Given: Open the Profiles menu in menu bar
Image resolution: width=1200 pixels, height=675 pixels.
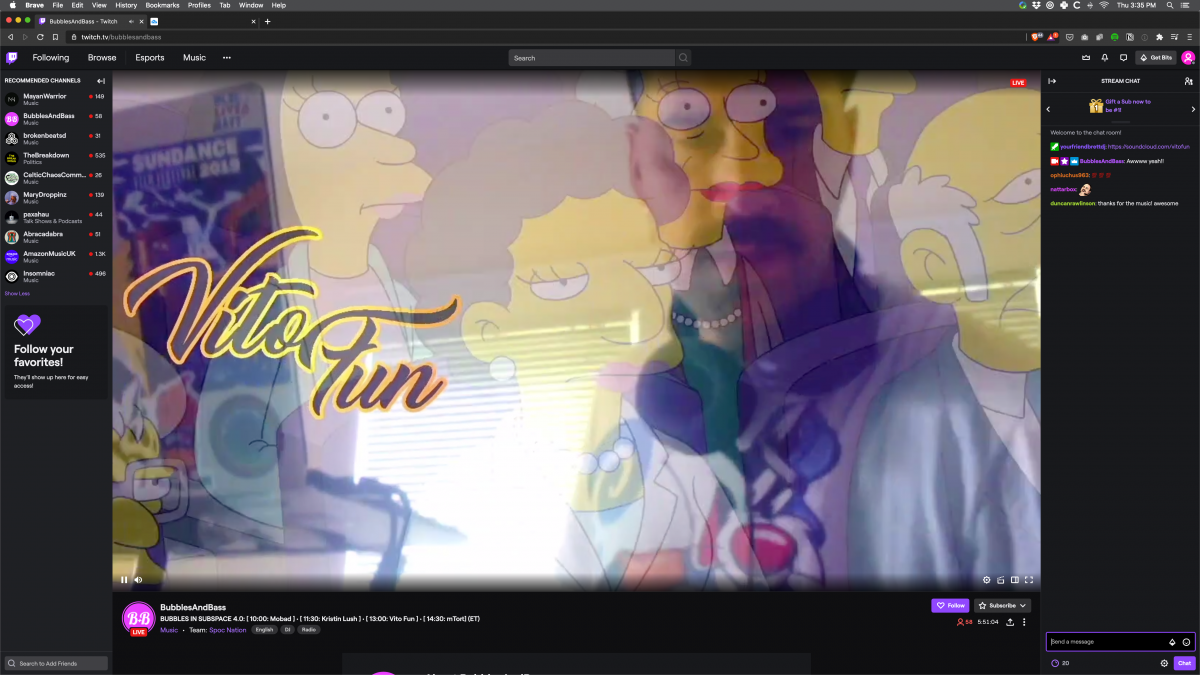Looking at the screenshot, I should point(199,5).
